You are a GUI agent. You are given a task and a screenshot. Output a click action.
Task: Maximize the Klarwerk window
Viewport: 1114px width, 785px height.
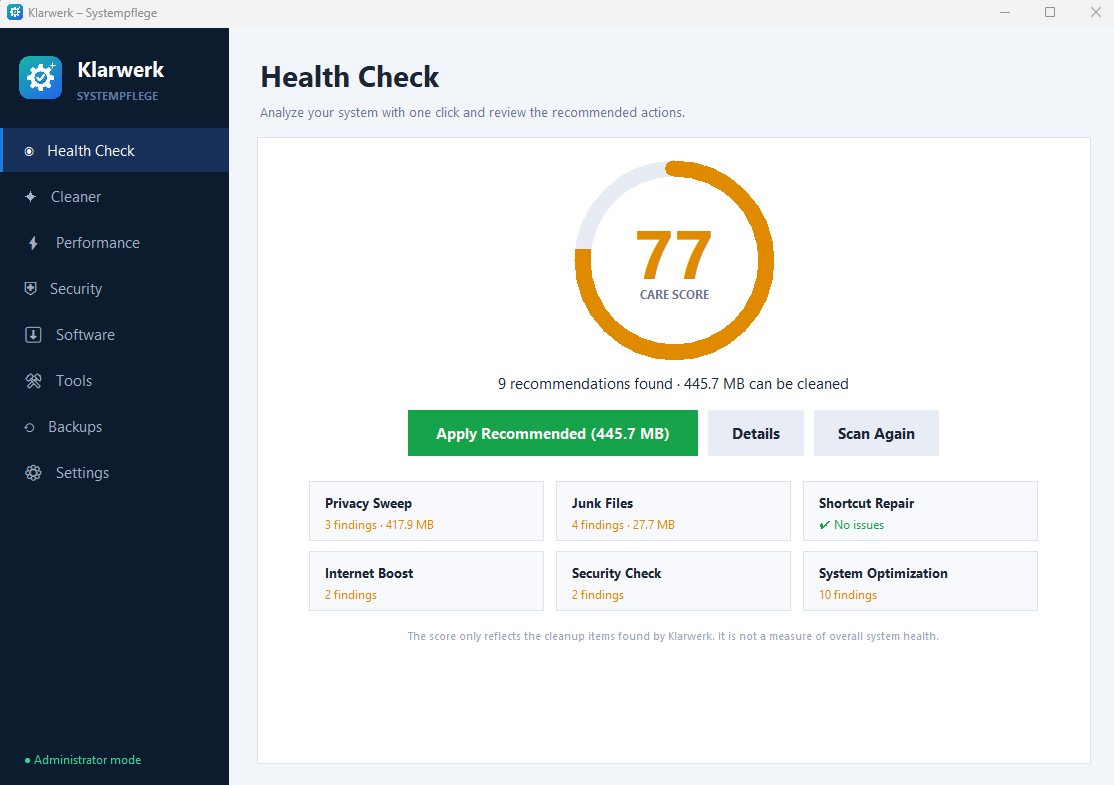[1050, 12]
